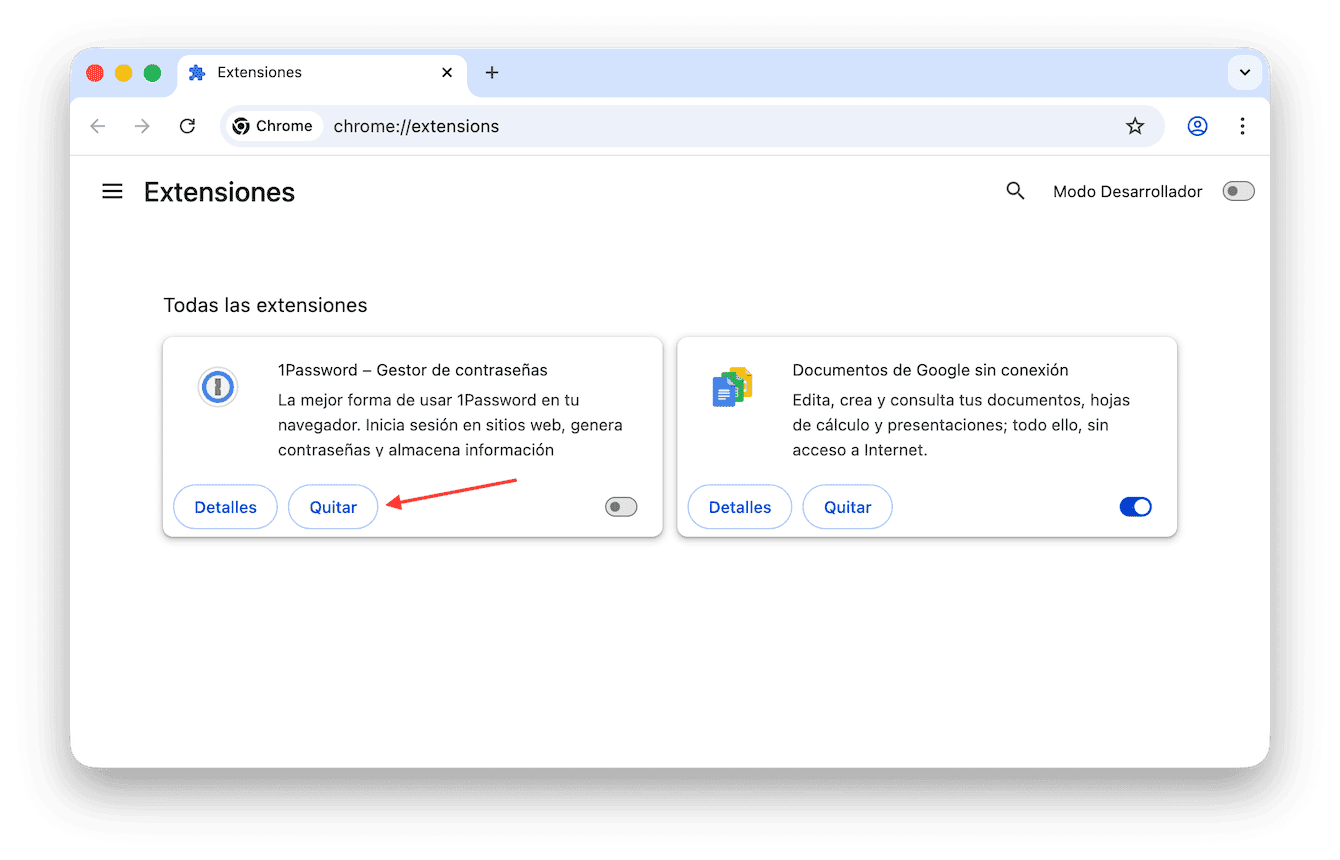Click Detalles on the 1Password extension
Screen dimensions: 1340x860
pyautogui.click(x=225, y=507)
